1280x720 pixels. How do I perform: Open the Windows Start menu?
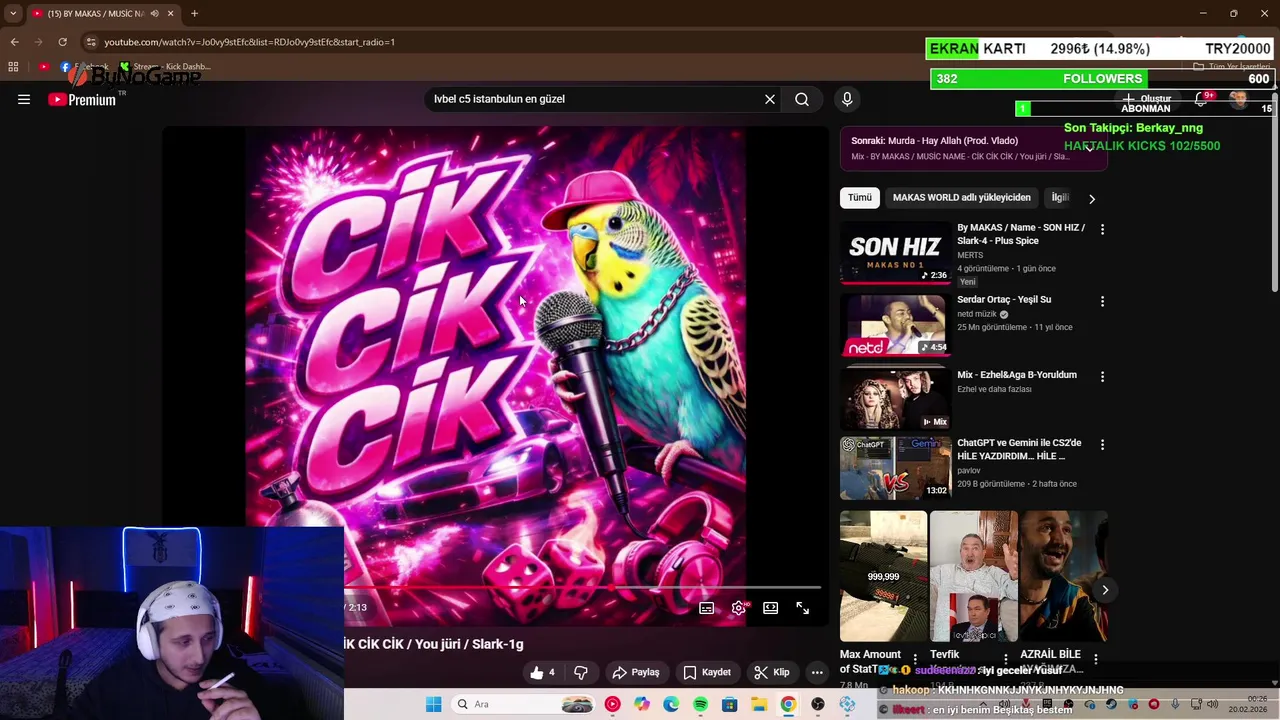pos(433,704)
